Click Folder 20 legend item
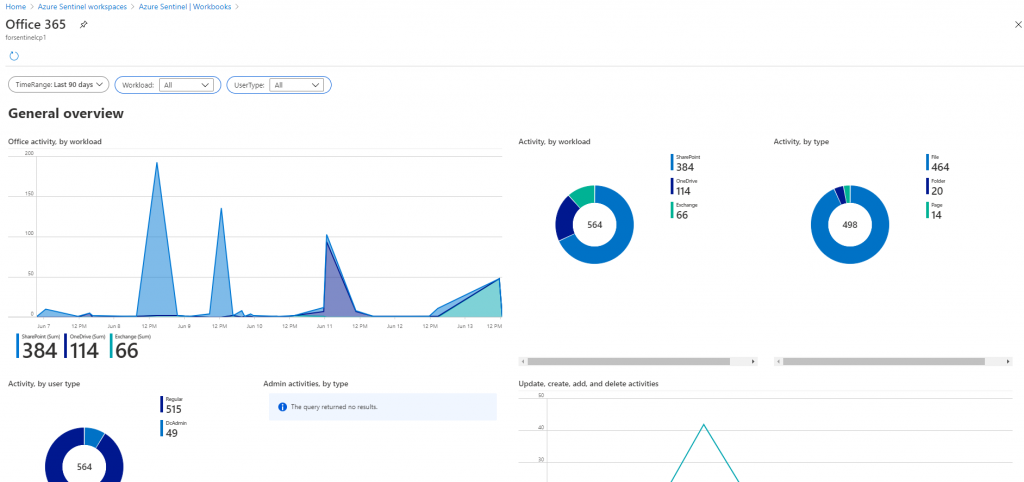 [935, 187]
